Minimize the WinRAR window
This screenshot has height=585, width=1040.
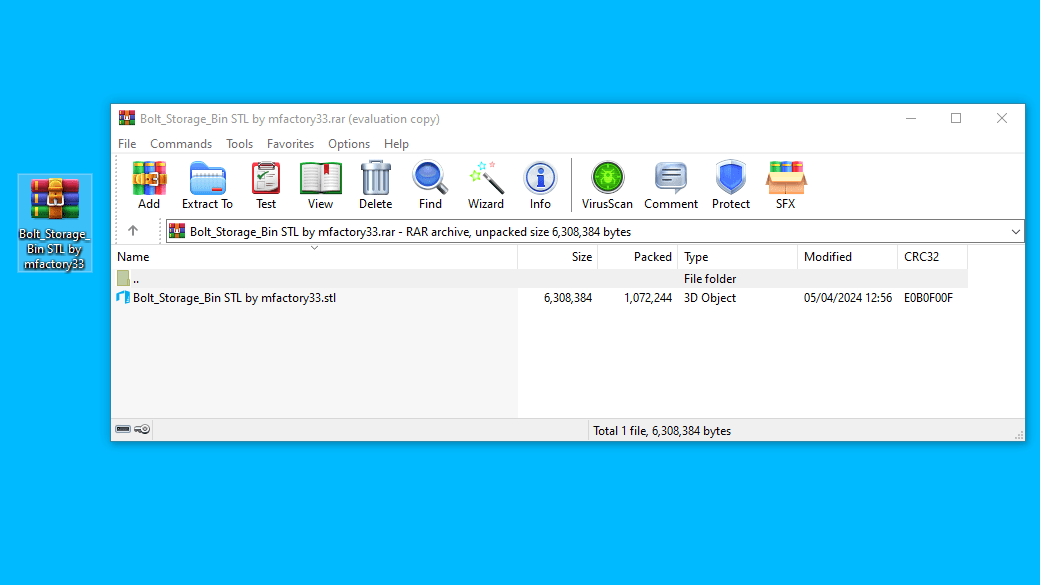[911, 118]
